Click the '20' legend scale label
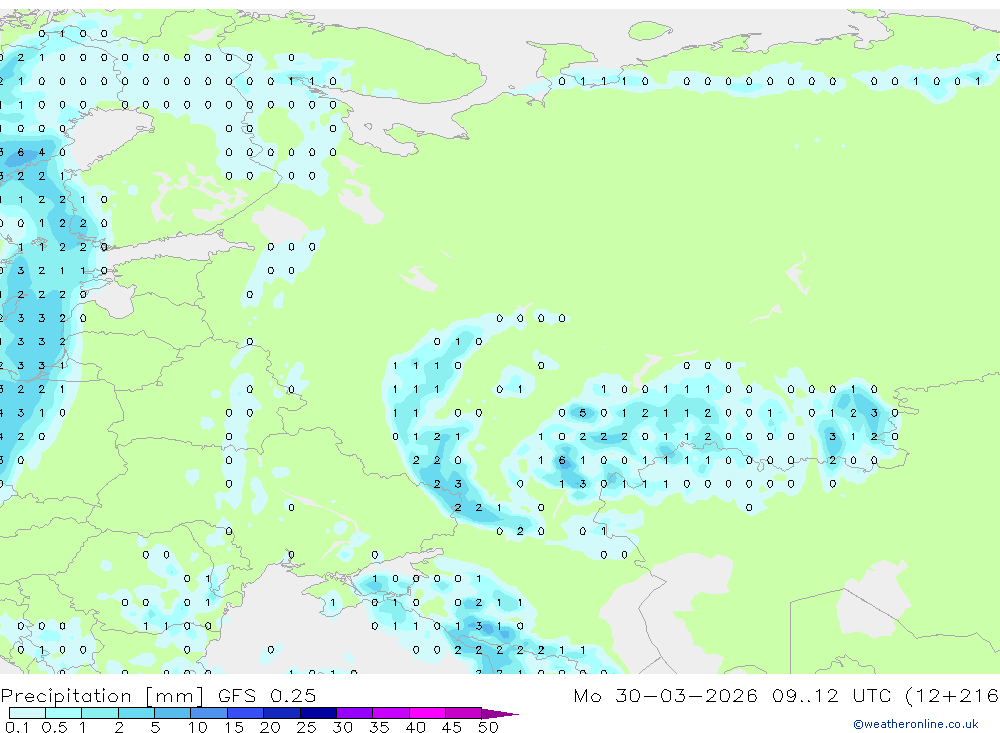Image resolution: width=1000 pixels, height=733 pixels. (x=270, y=727)
